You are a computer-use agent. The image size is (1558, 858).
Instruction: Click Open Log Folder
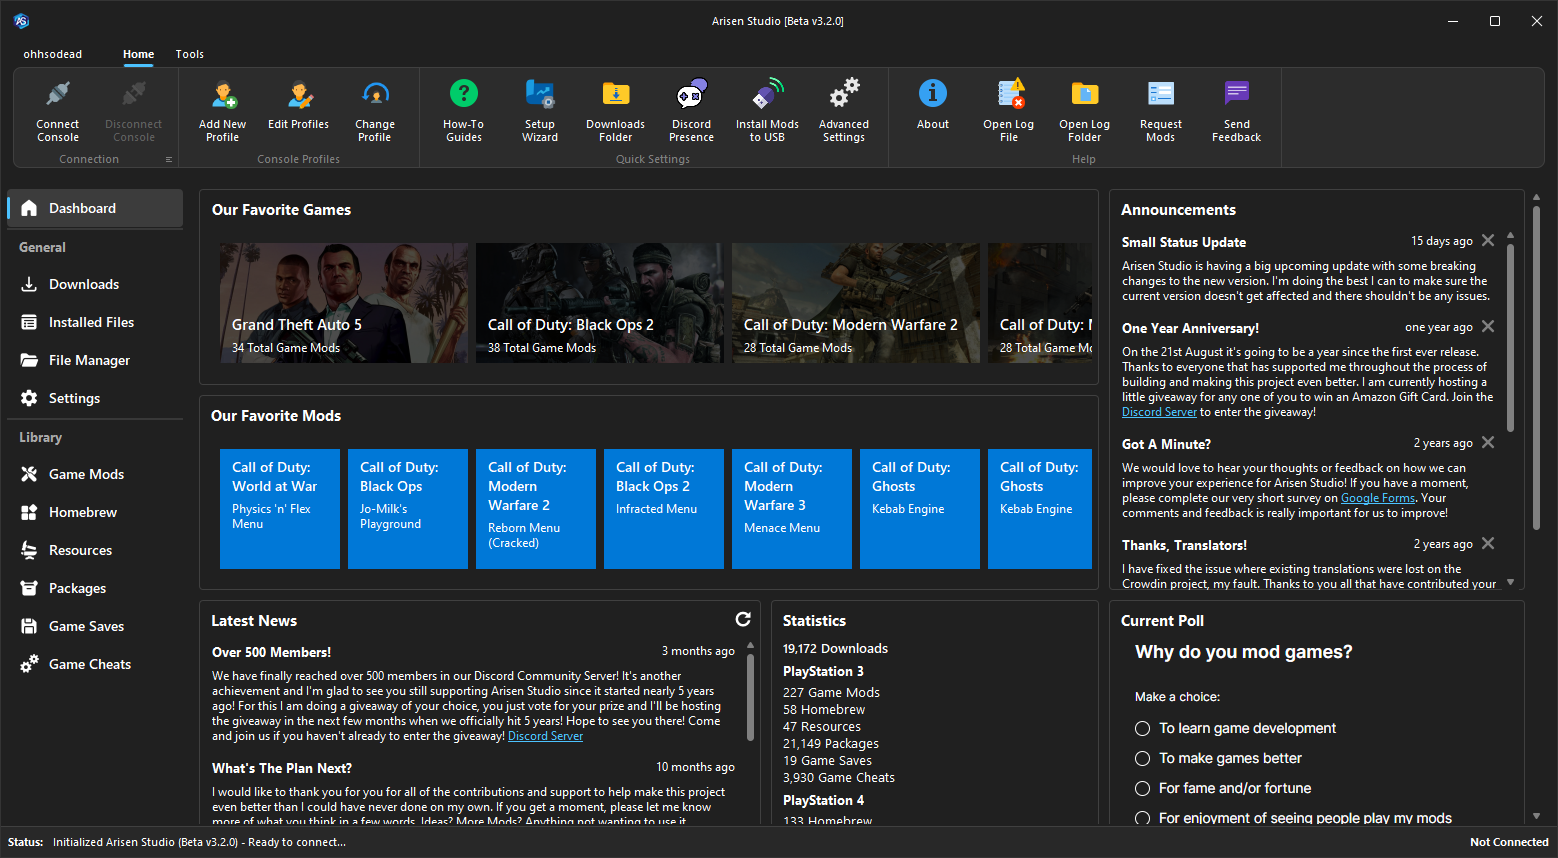click(x=1085, y=110)
